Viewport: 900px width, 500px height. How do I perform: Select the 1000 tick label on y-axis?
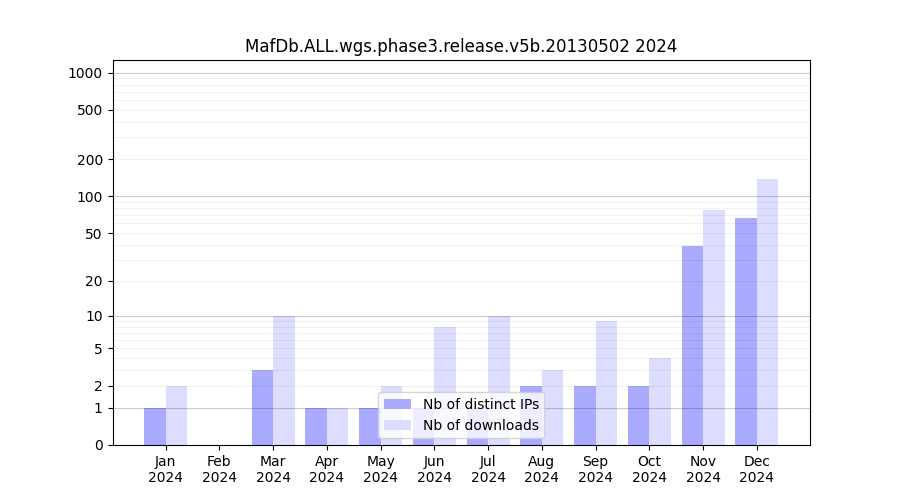(x=84, y=73)
